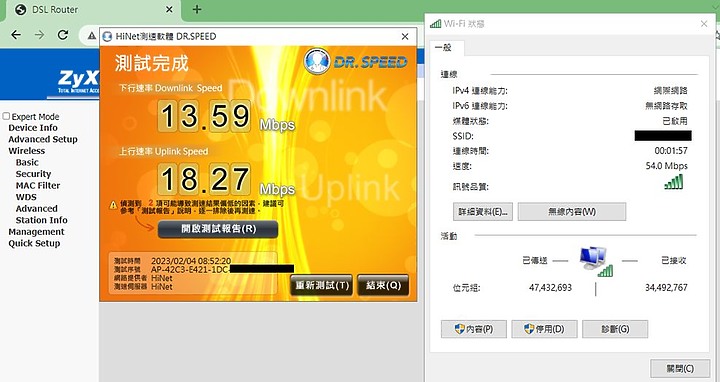The height and width of the screenshot is (382, 720).
Task: Click the 測試完成 heading
Action: tap(152, 63)
